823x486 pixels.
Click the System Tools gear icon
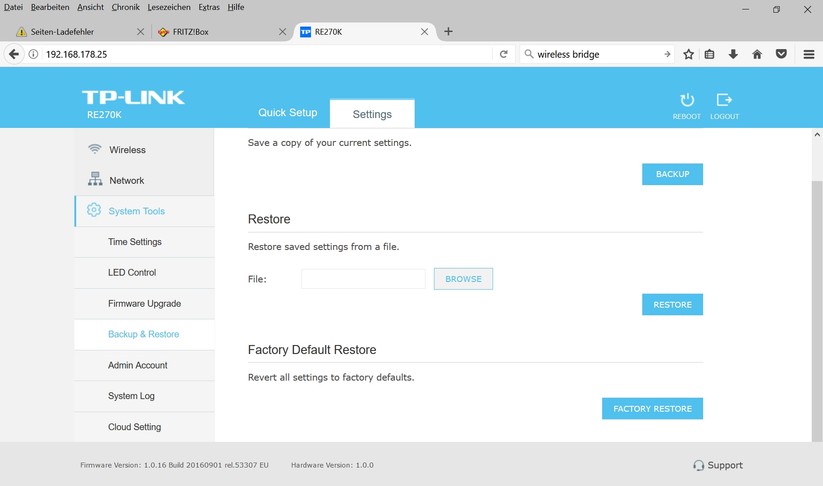pyautogui.click(x=94, y=211)
